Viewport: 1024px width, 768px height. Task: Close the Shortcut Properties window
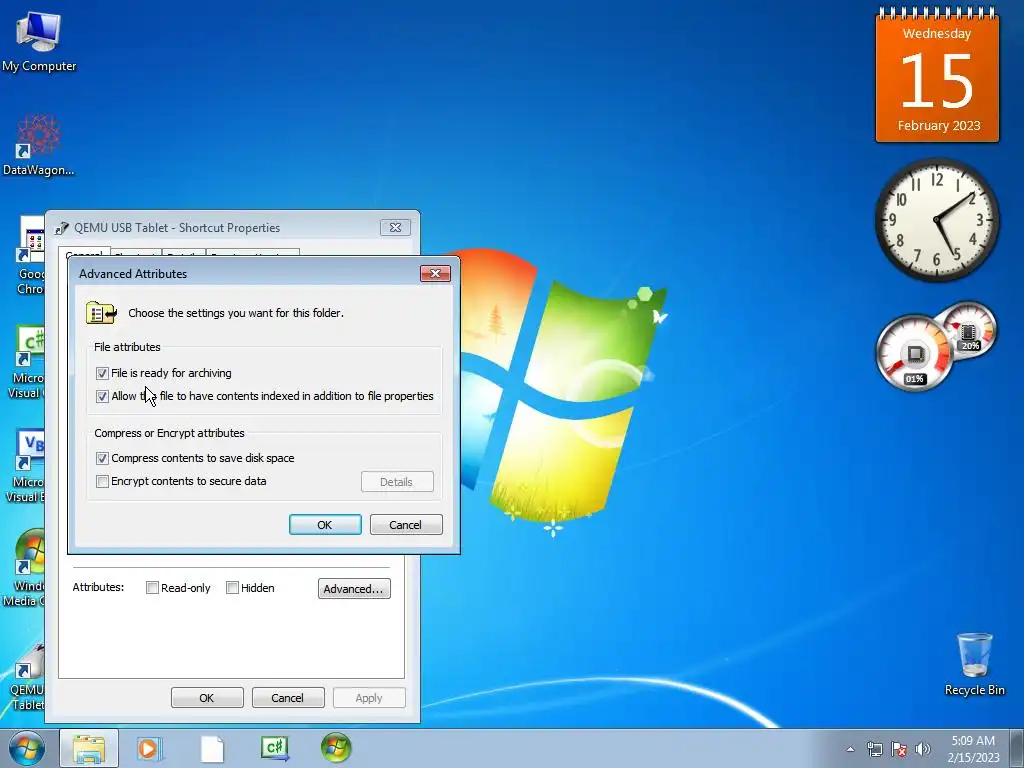click(396, 227)
